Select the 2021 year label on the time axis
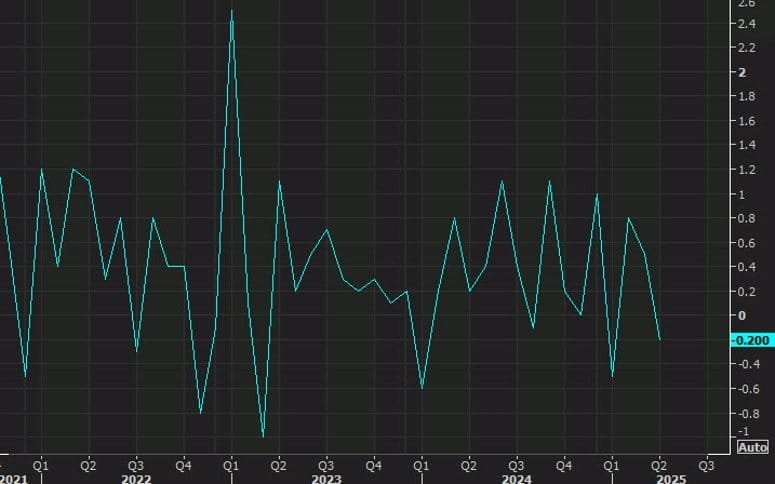This screenshot has width=775, height=484. (x=12, y=478)
